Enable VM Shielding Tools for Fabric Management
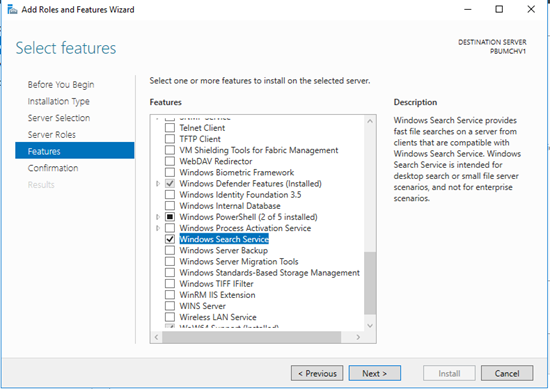The image size is (550, 389). click(x=170, y=150)
